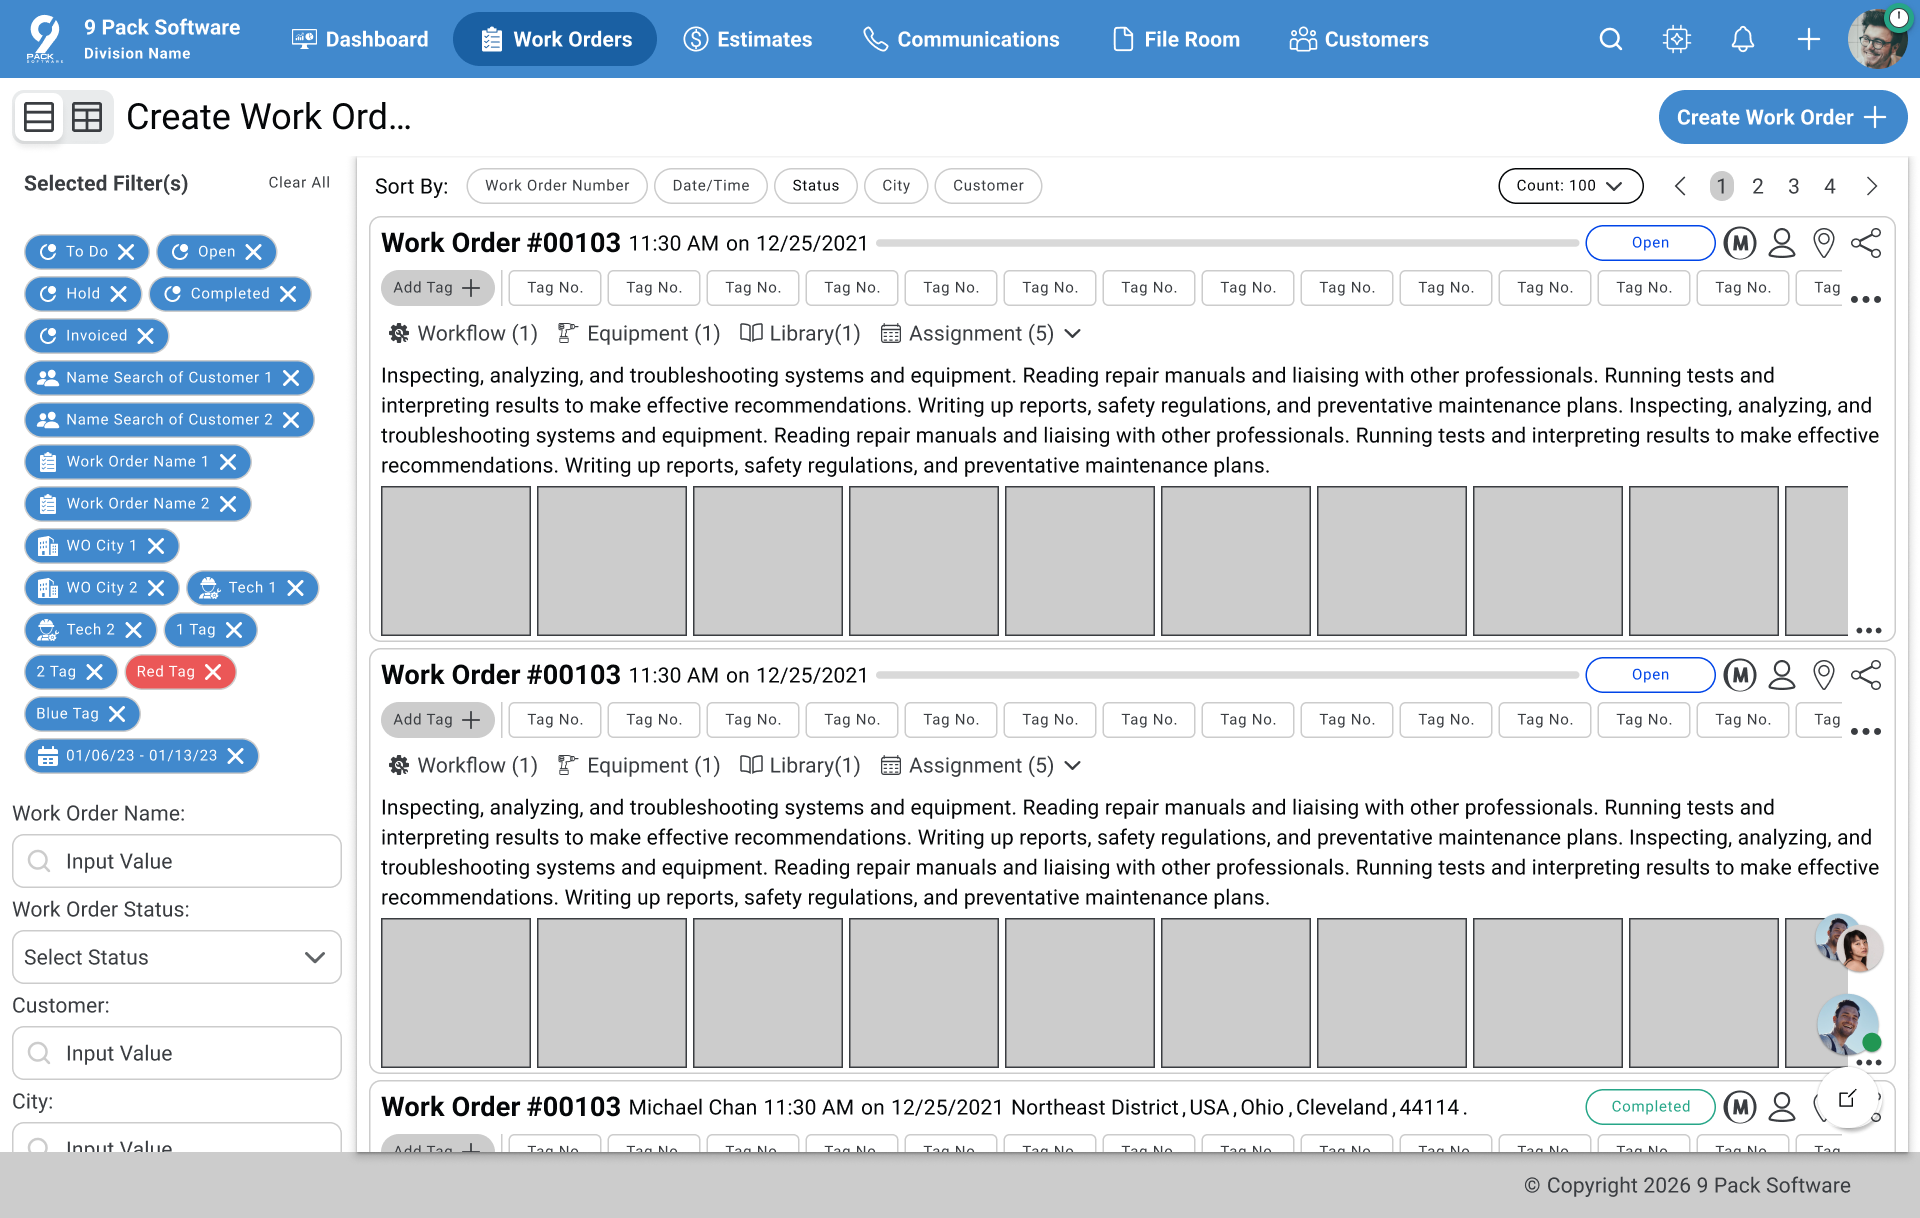Open the Estimates tab
Viewport: 1920px width, 1218px height.
(747, 39)
